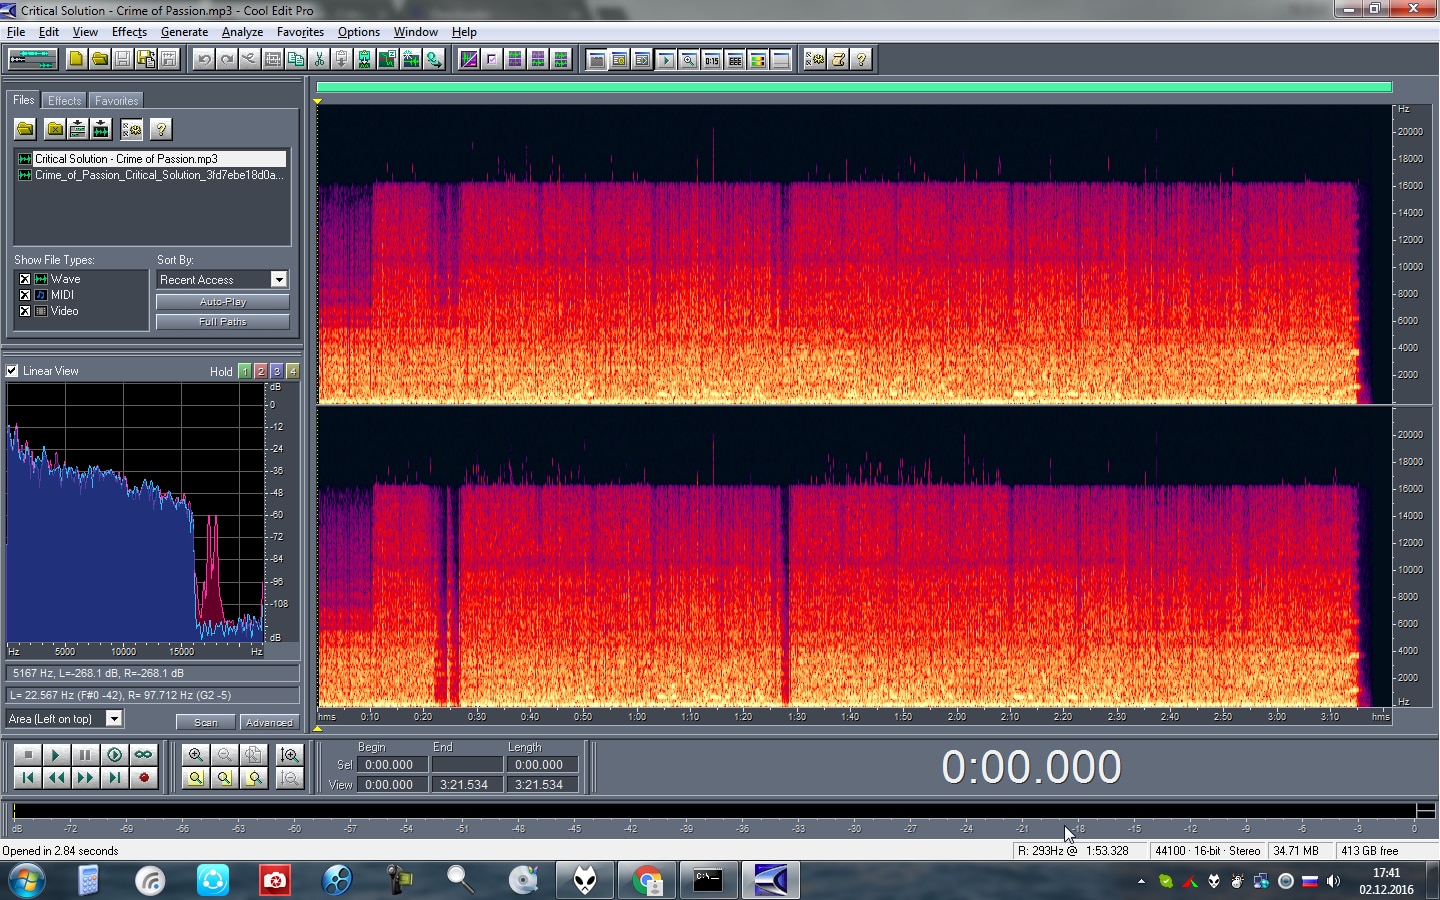Screen dimensions: 1440x900
Task: Select Critical Solution - Crime of Passion.mp3 file
Action: click(x=152, y=159)
